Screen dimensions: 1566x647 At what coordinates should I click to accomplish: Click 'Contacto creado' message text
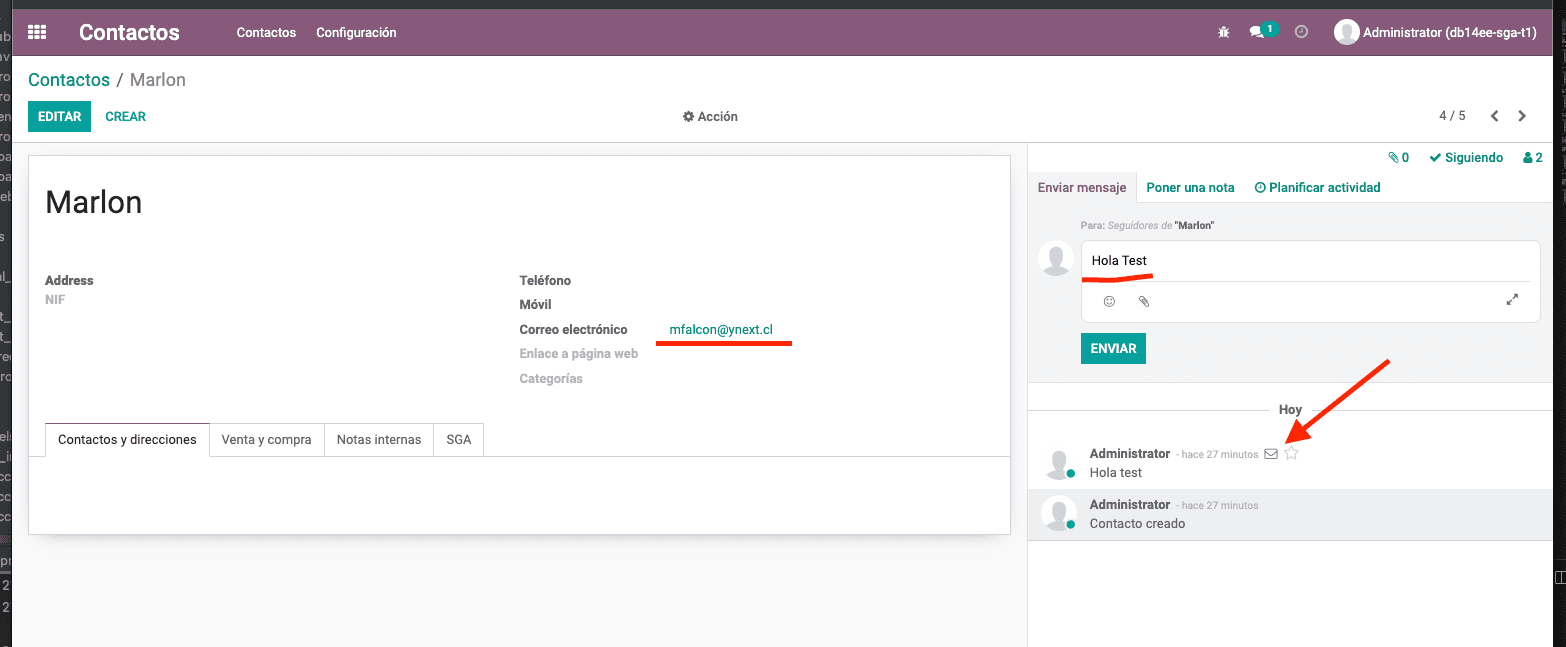1137,523
